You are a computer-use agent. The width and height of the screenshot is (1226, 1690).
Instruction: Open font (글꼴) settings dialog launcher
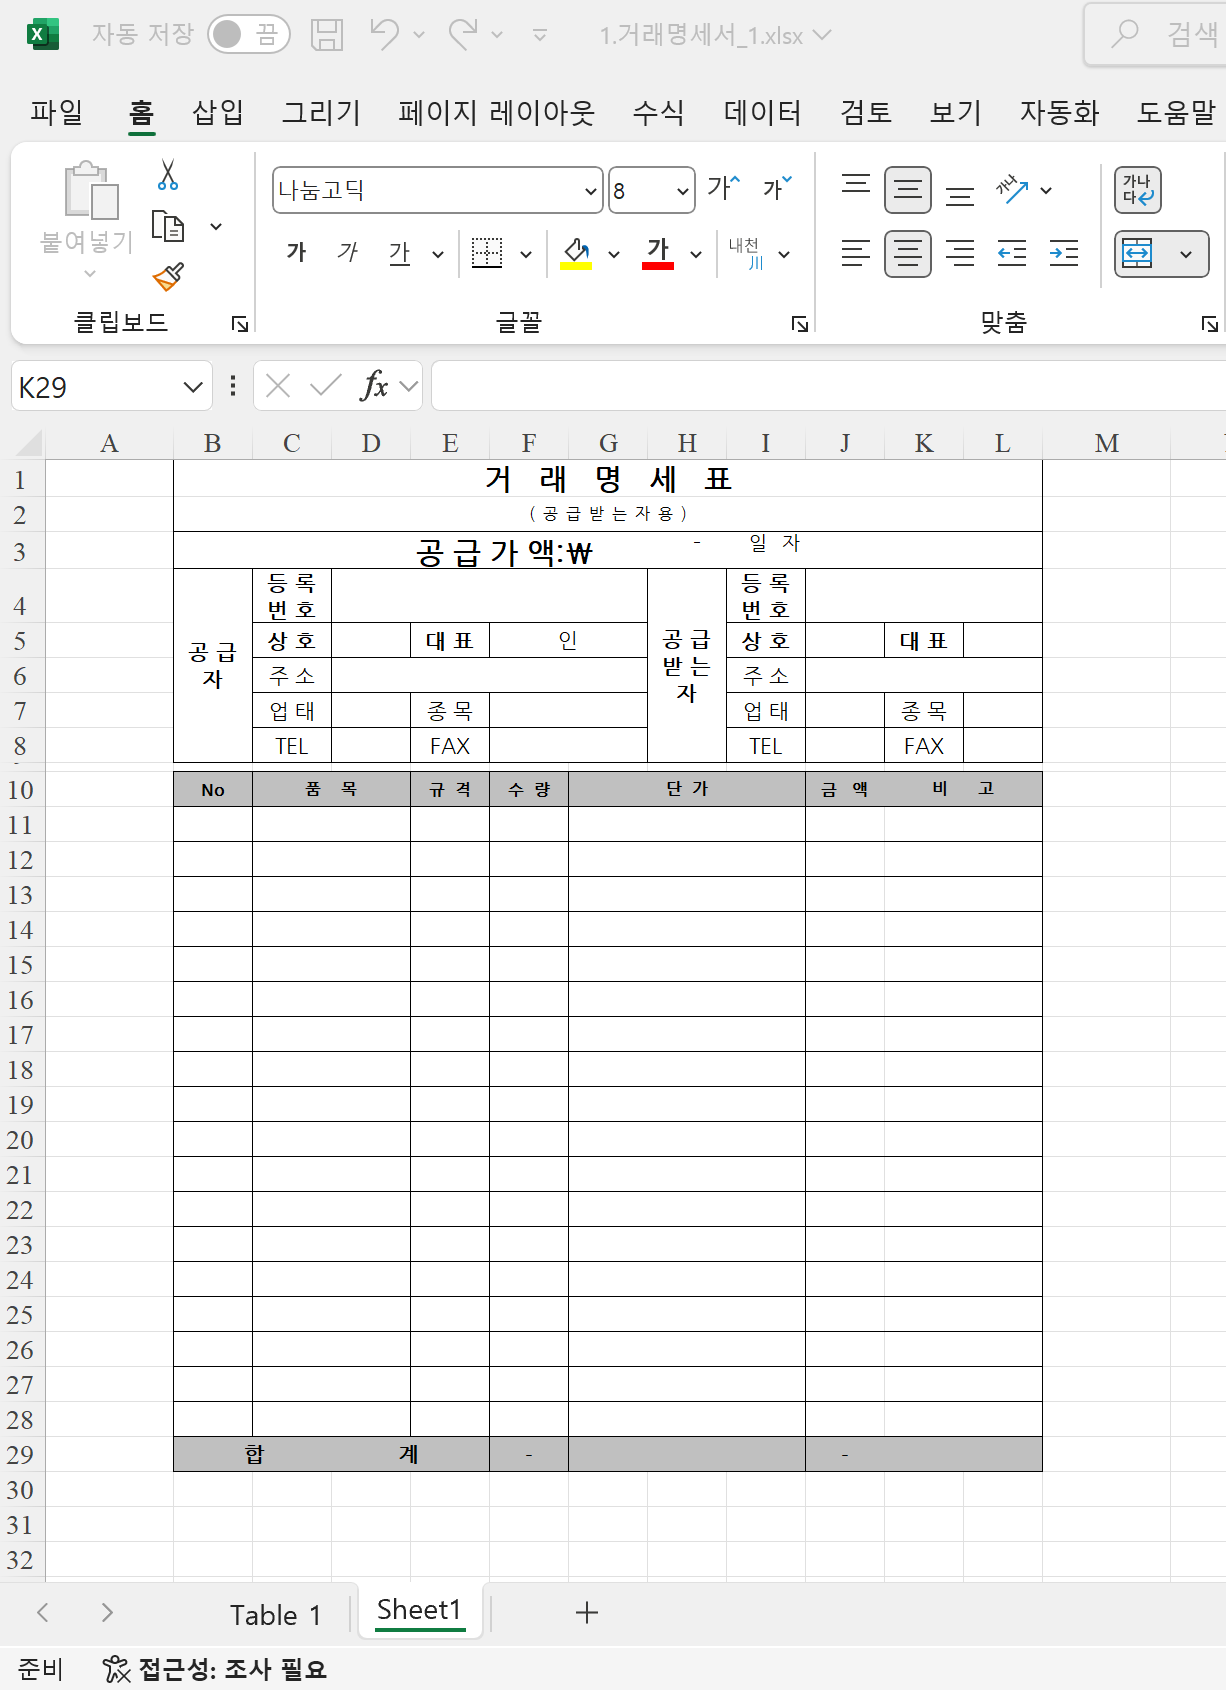(800, 323)
